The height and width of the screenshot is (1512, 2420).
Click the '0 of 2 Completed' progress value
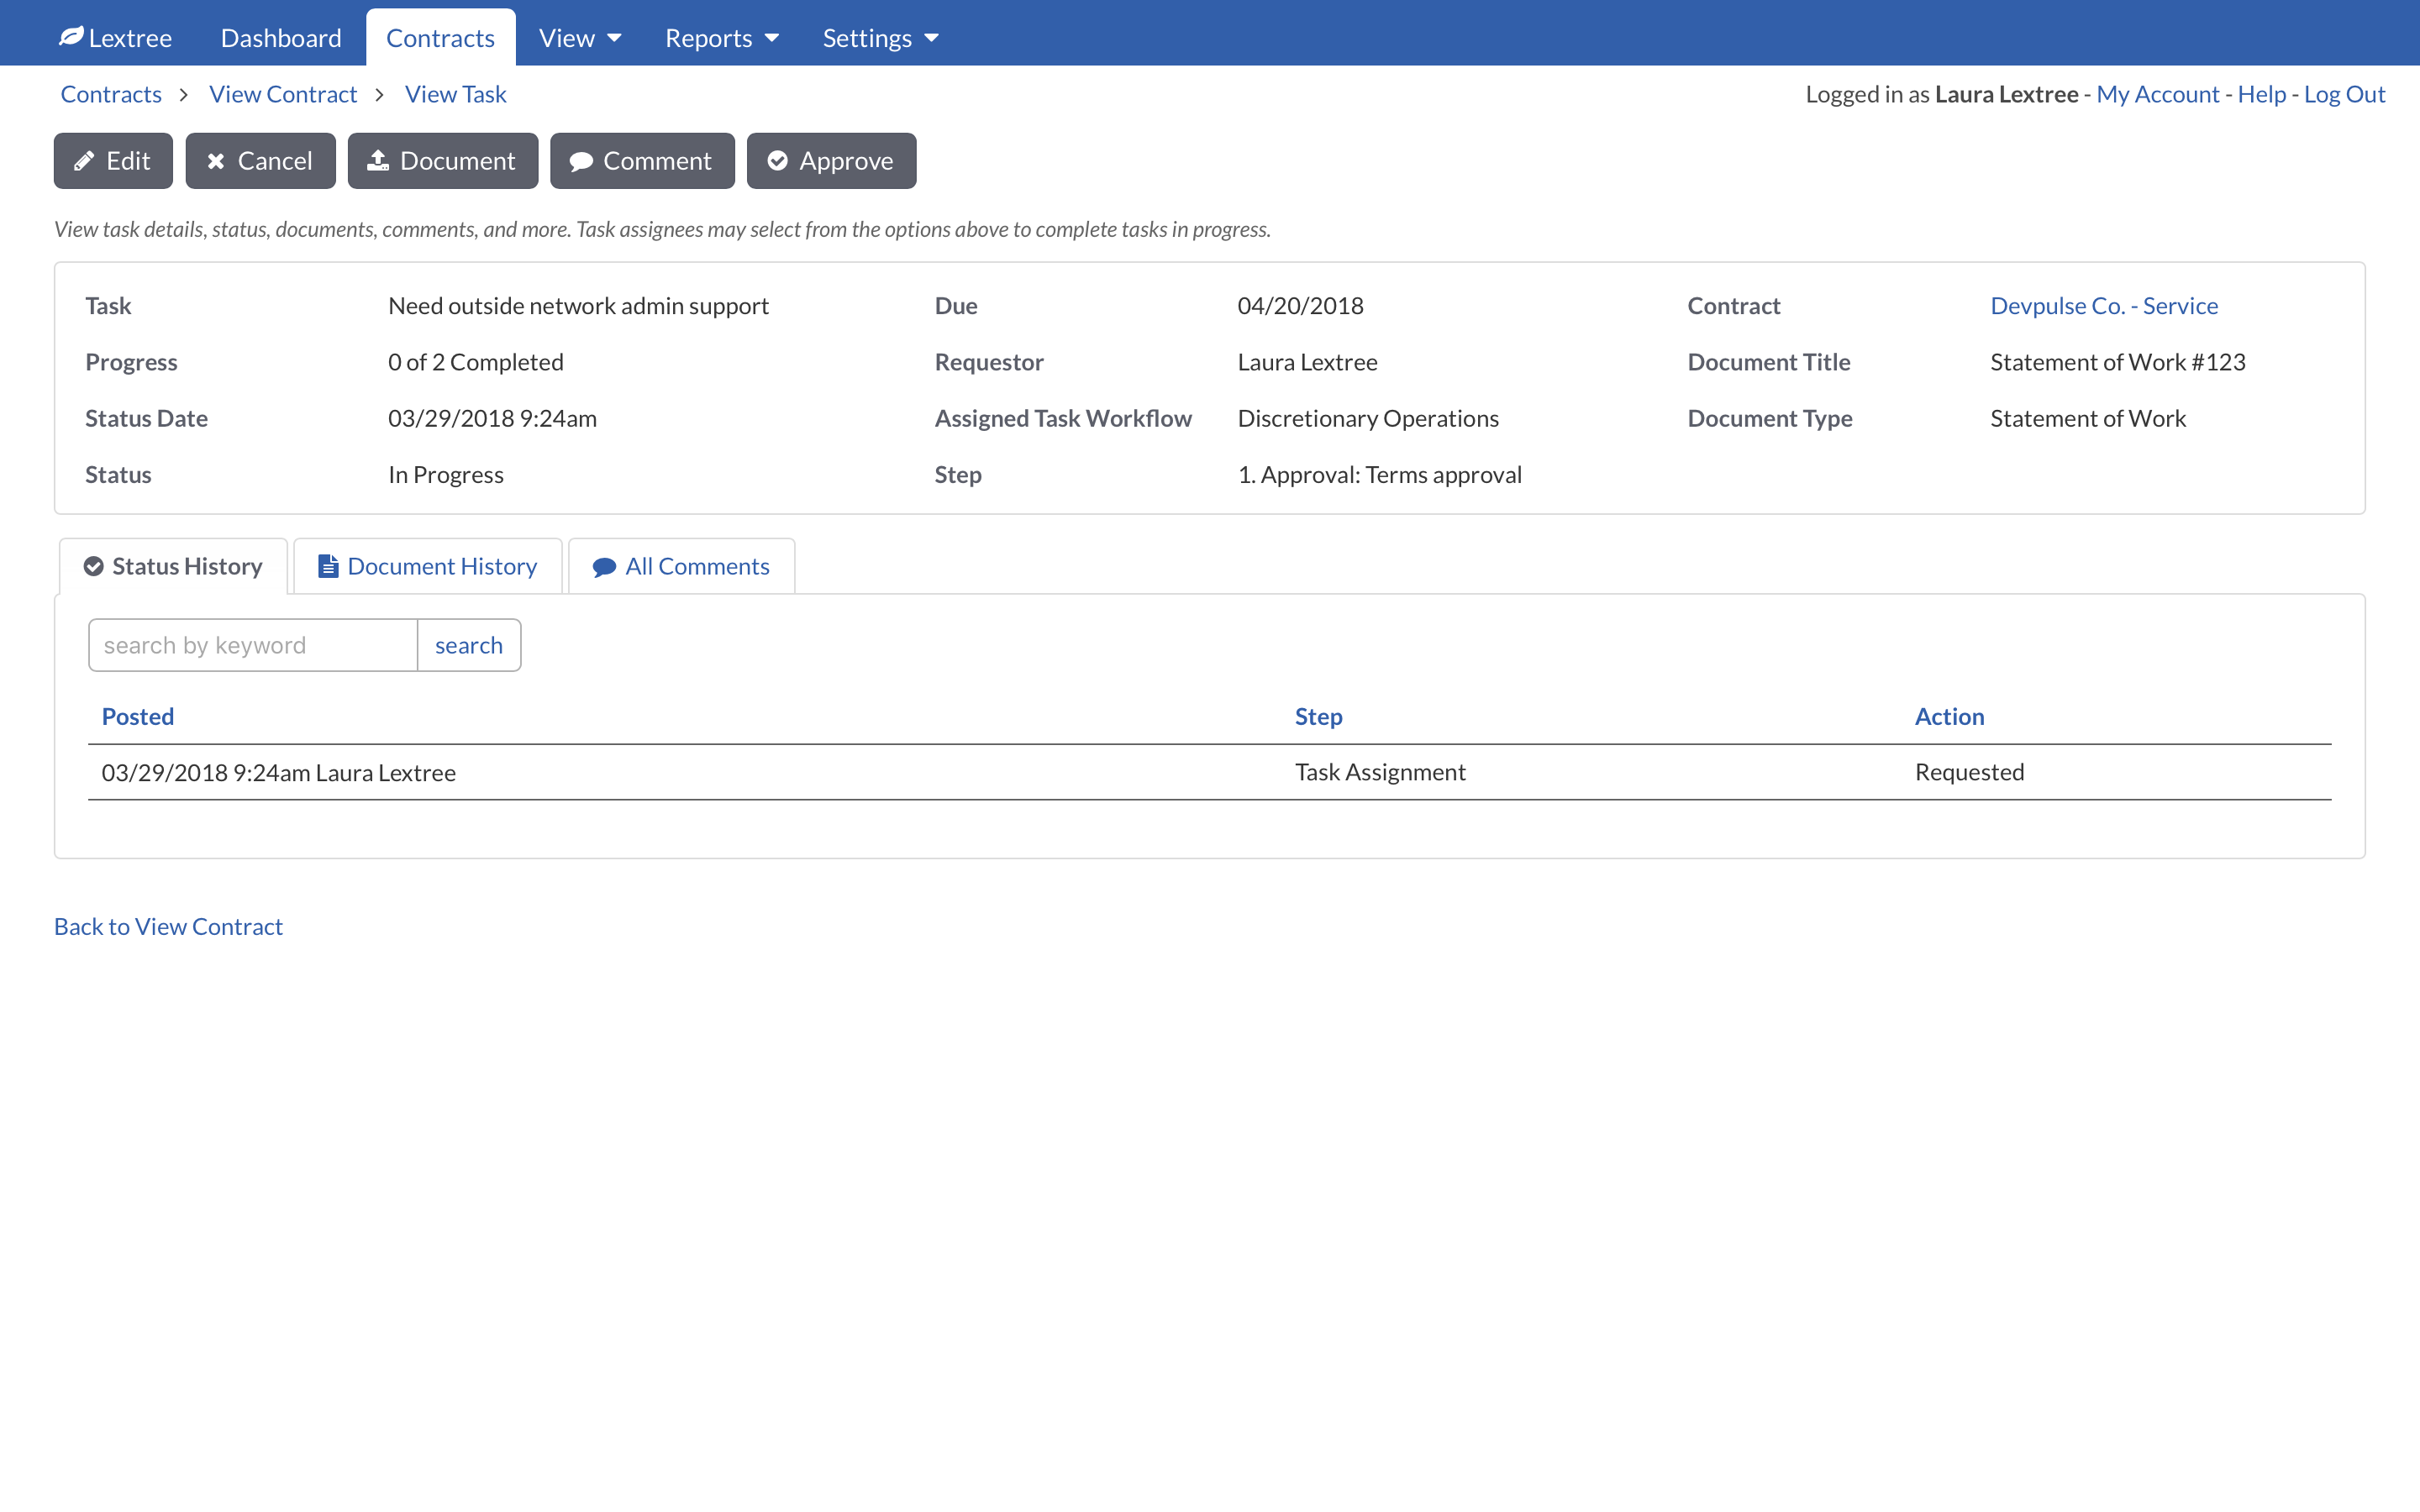[x=476, y=362]
